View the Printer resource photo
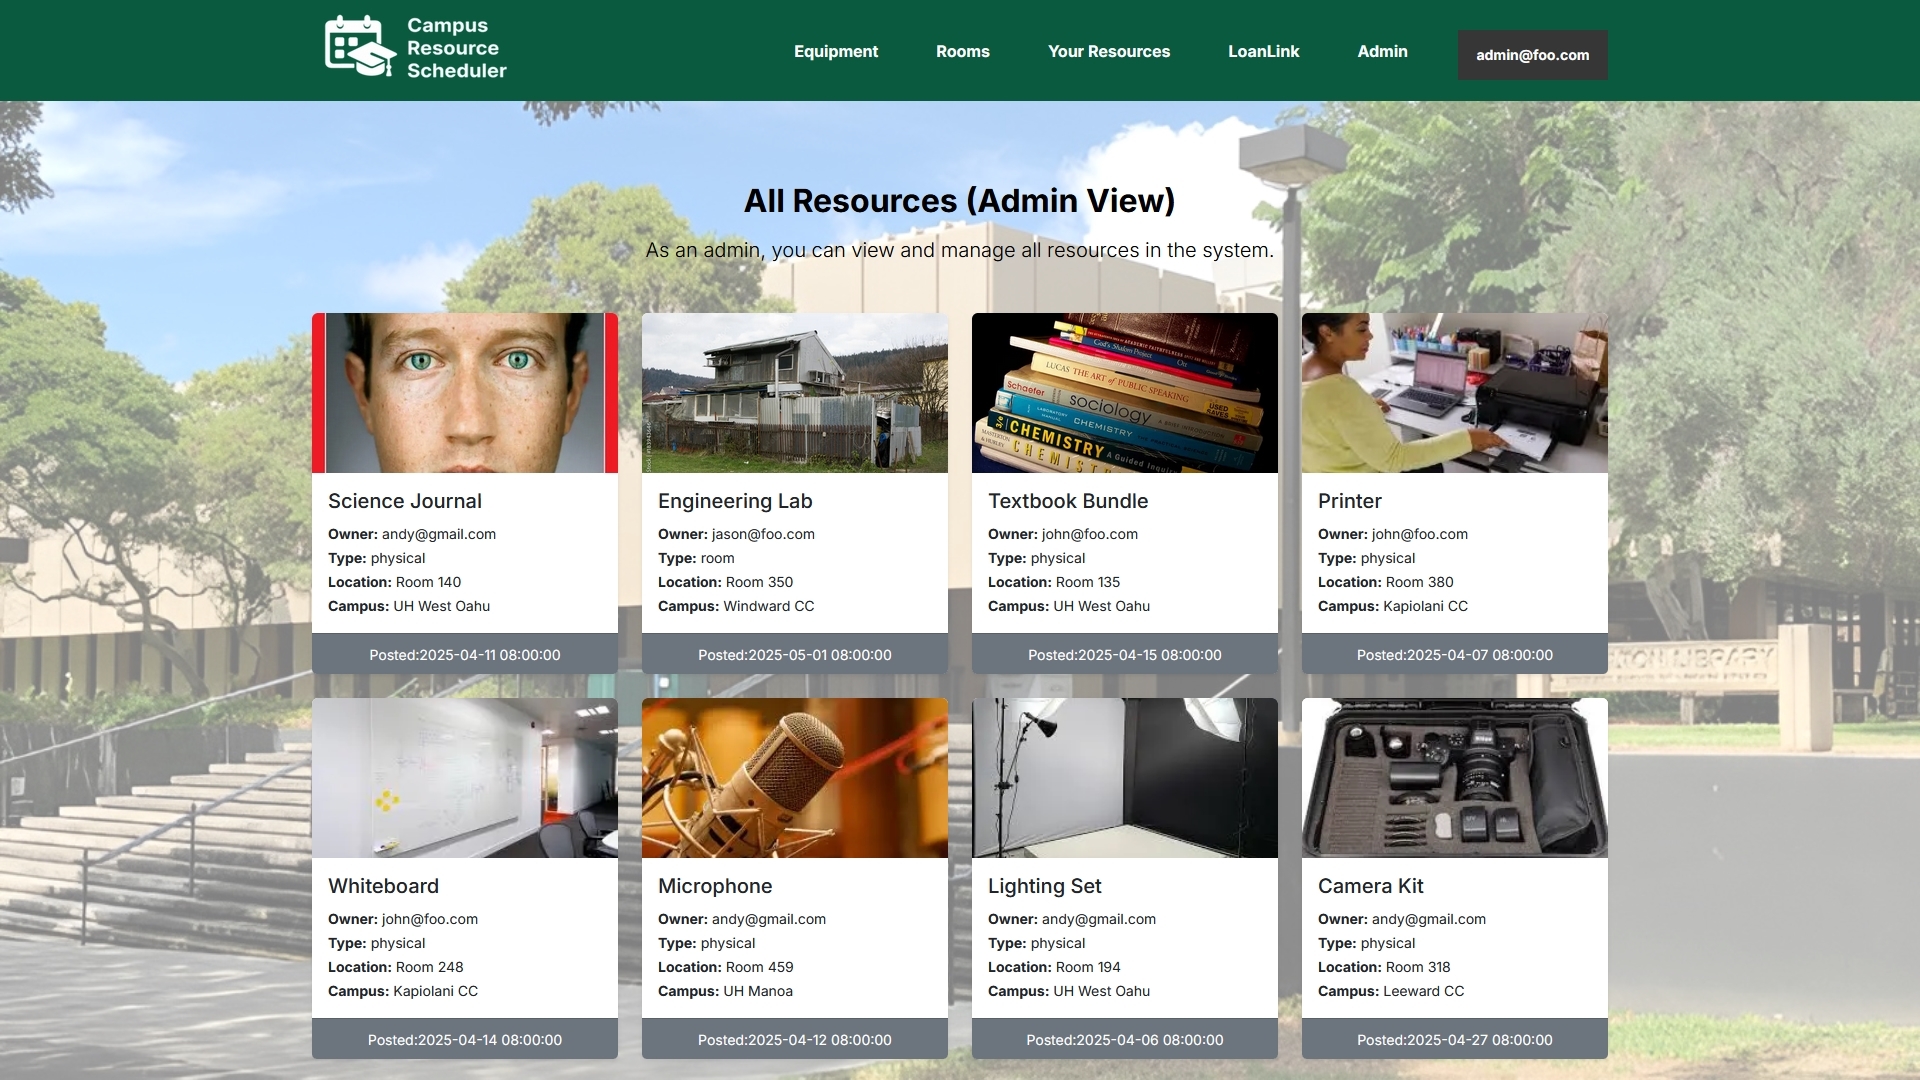 pos(1454,393)
